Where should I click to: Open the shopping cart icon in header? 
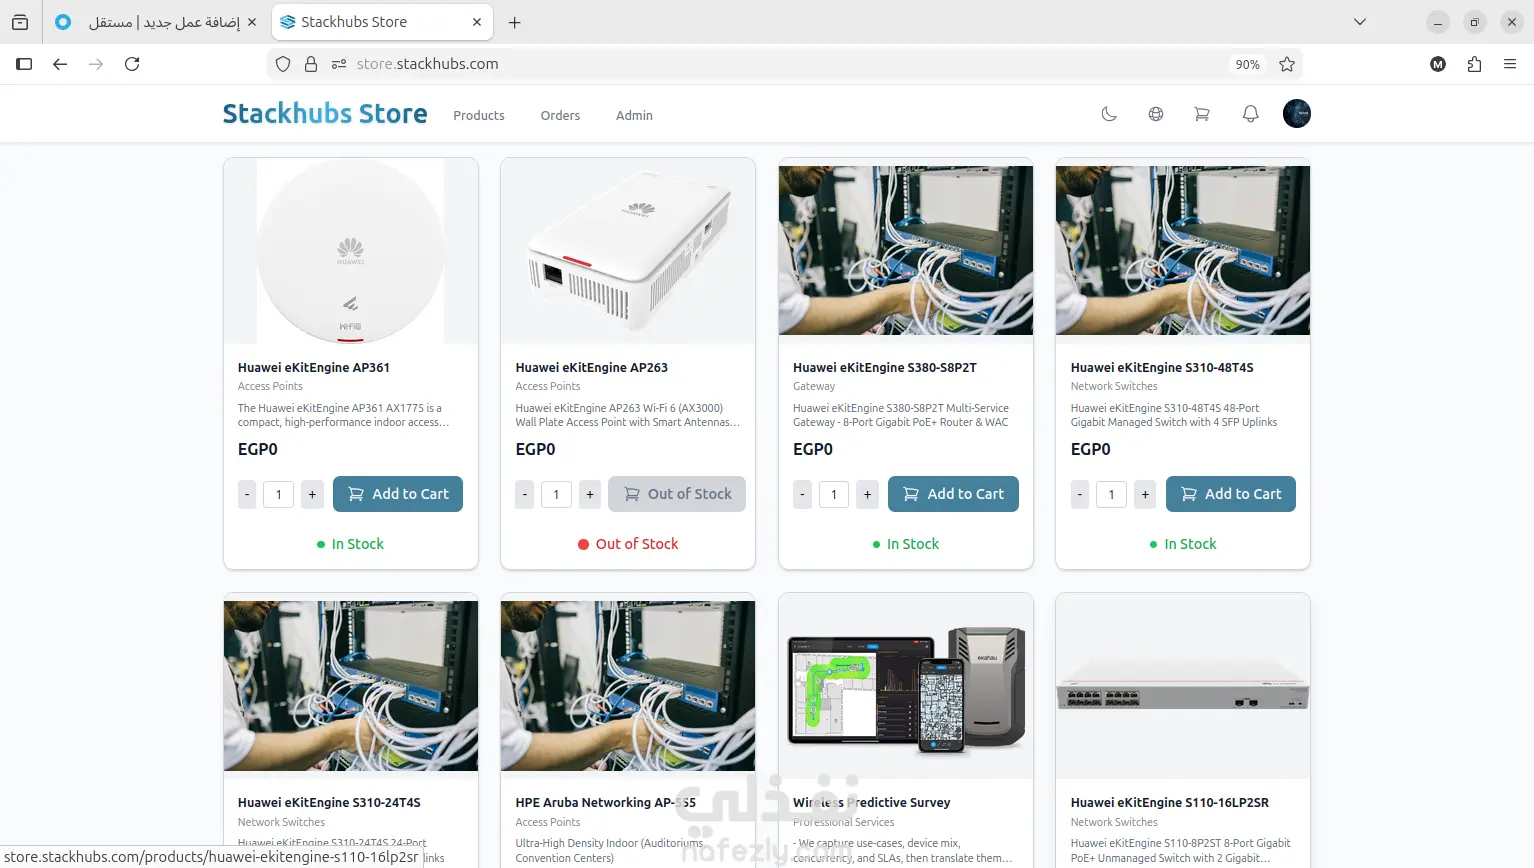point(1202,114)
